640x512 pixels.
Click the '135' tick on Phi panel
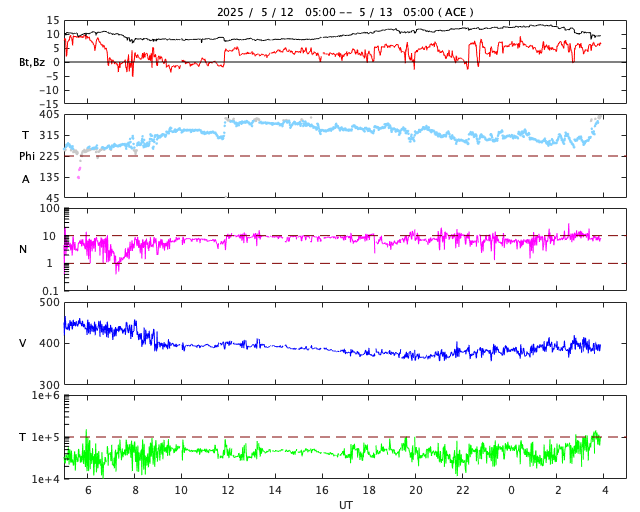tap(49, 177)
